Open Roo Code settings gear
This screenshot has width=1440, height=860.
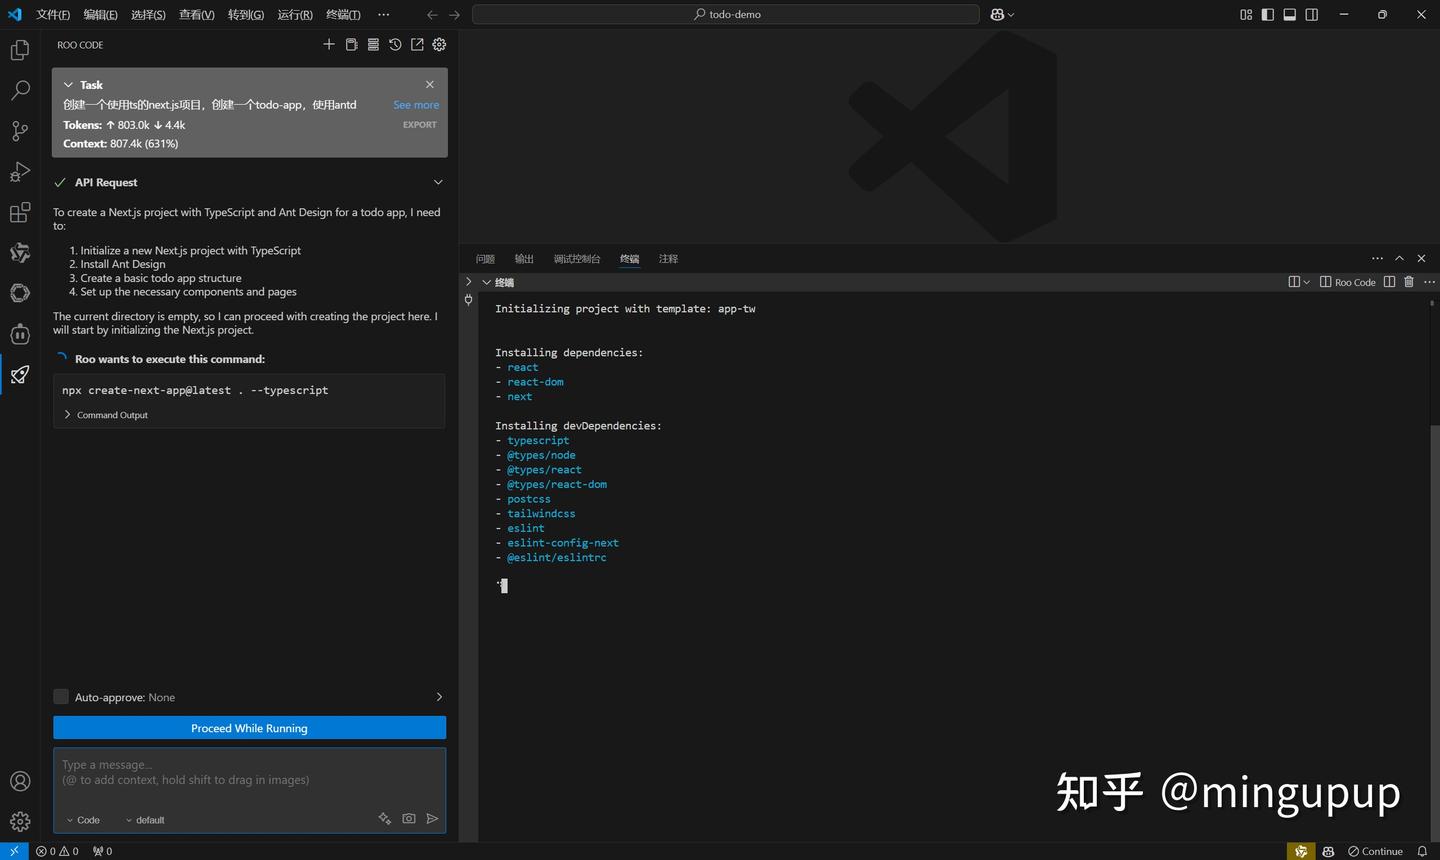[x=438, y=44]
